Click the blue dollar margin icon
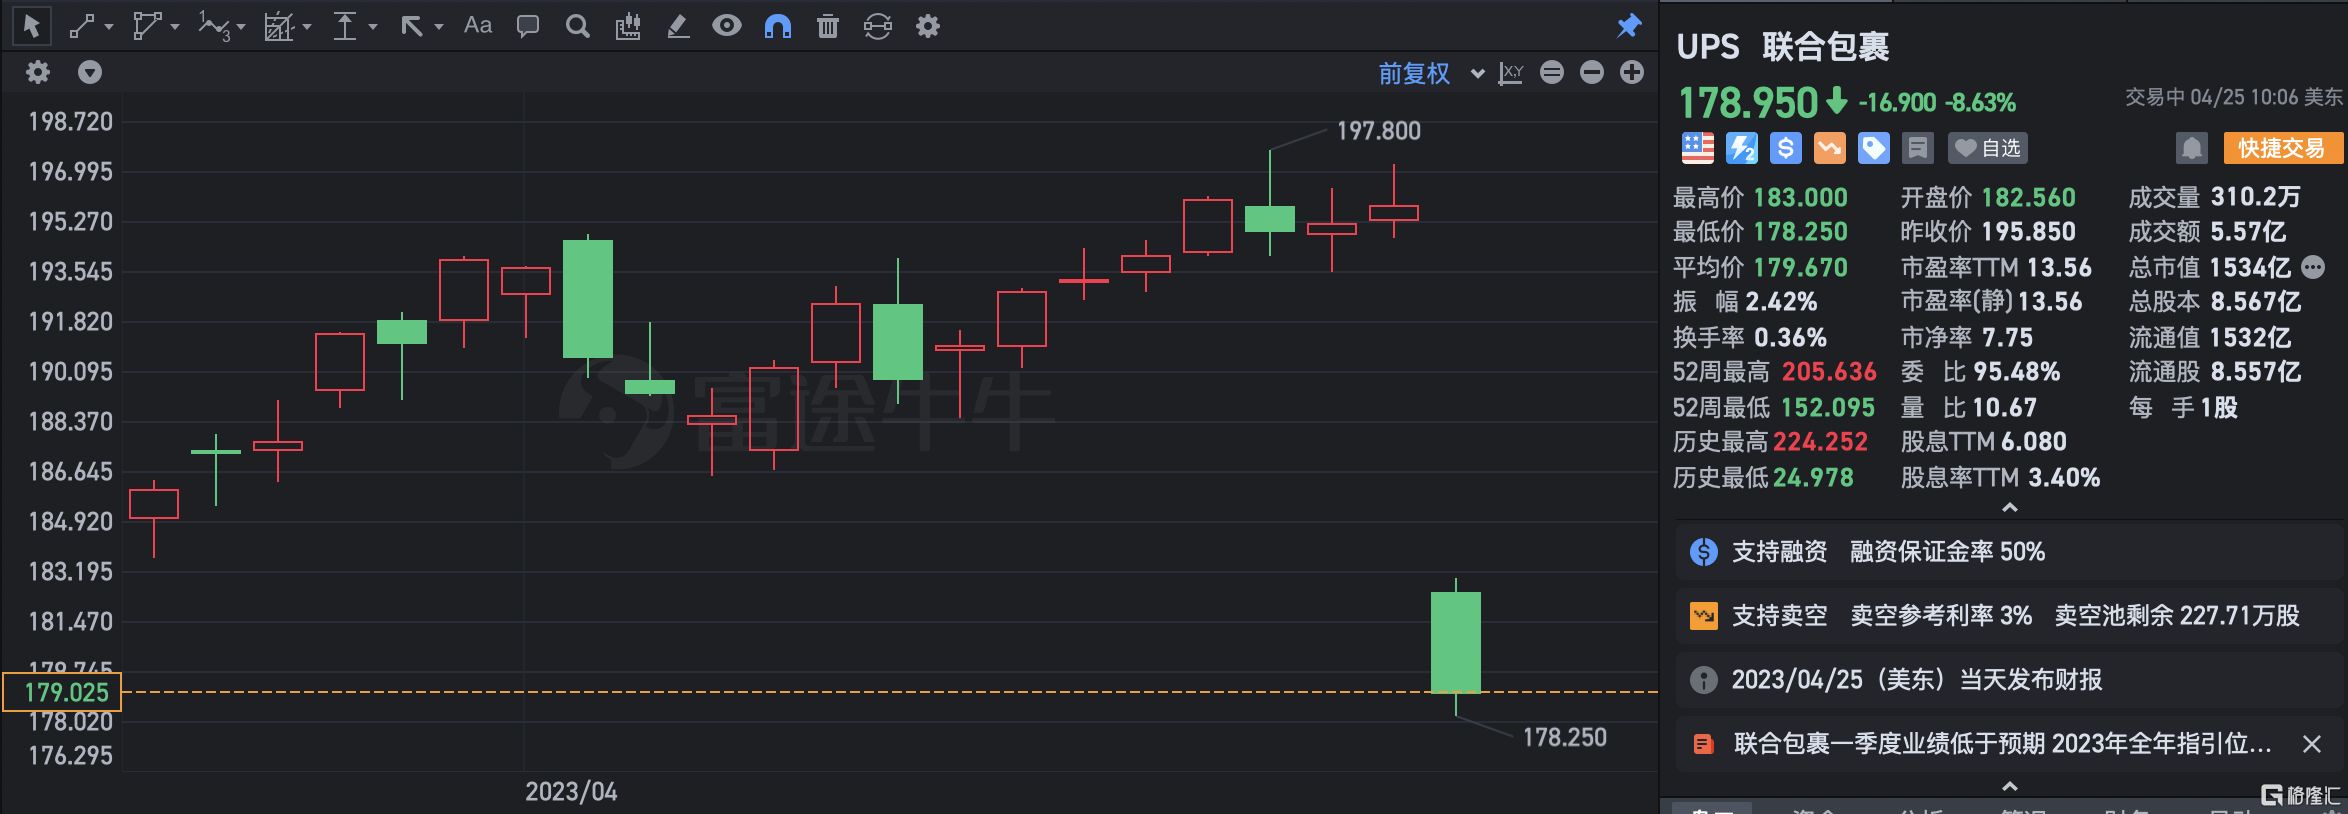The image size is (2348, 814). (x=1786, y=148)
